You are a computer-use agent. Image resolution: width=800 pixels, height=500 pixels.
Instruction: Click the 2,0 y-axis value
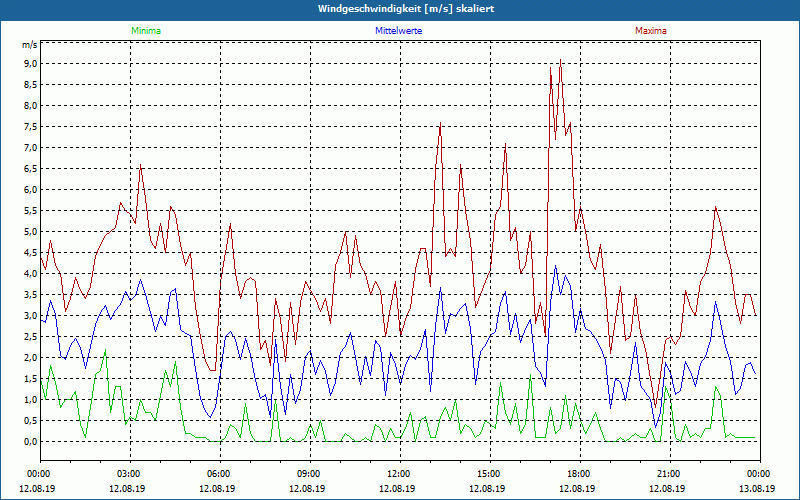pyautogui.click(x=31, y=358)
